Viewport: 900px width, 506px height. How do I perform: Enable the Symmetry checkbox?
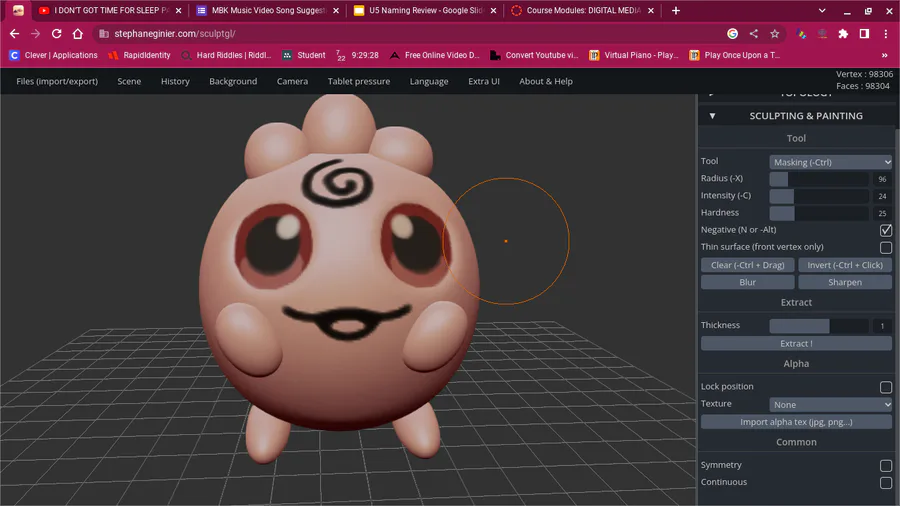click(x=886, y=465)
